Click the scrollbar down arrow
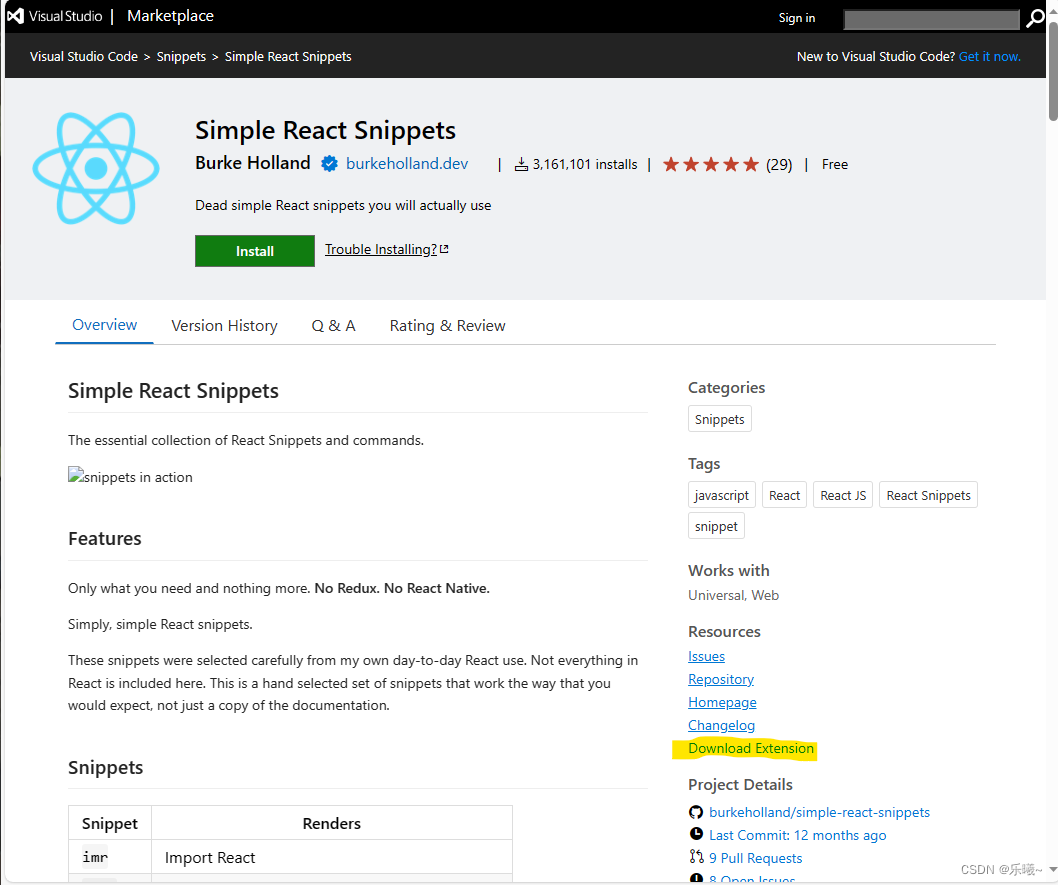The image size is (1058, 885). coord(1053,869)
